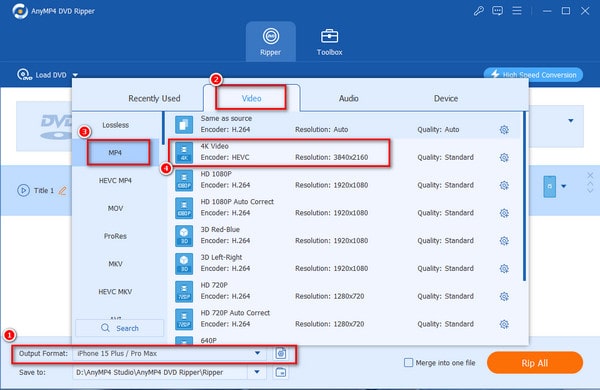Click the HD 720P preset icon

[184, 291]
